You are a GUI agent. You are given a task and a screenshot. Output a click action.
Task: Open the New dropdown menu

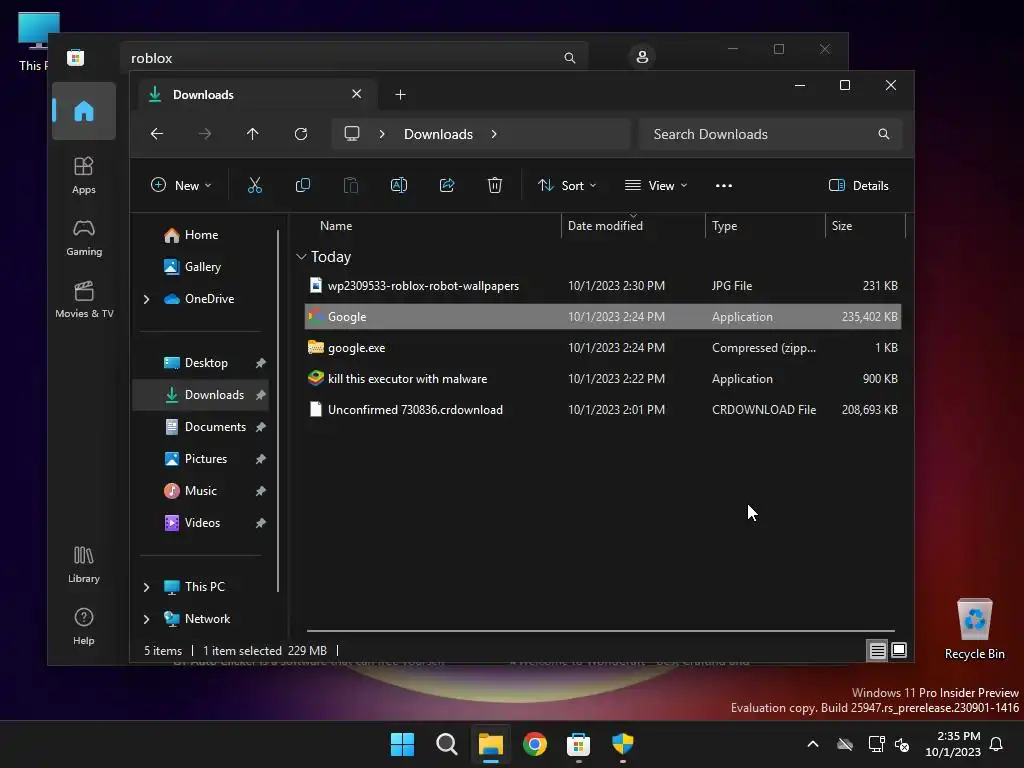(x=181, y=185)
